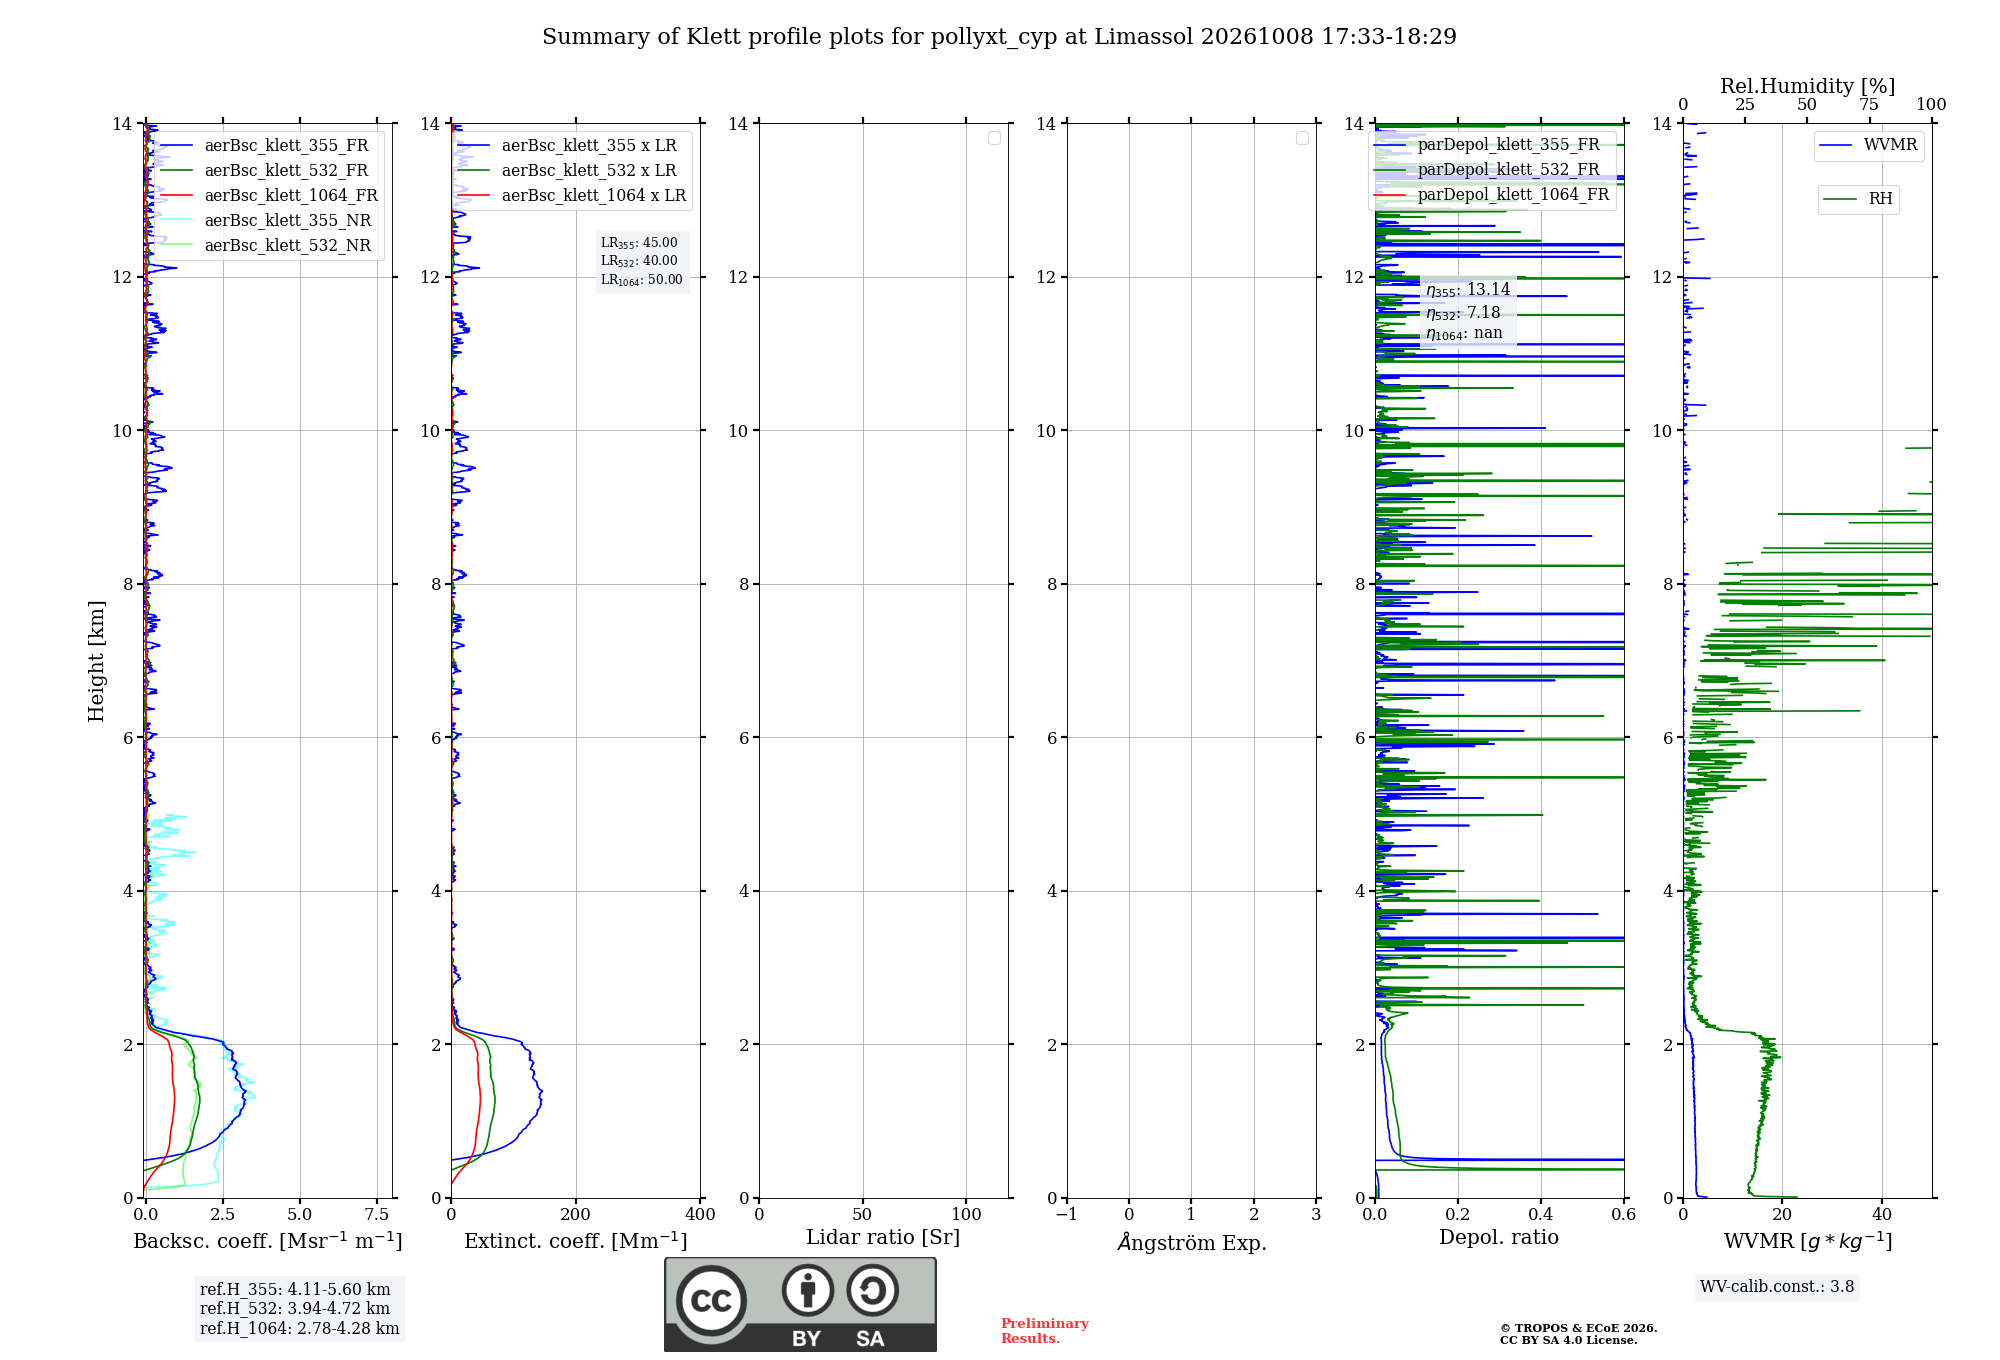This screenshot has height=1360, width=2000.
Task: Click the Height [km] axis label
Action: 96,661
